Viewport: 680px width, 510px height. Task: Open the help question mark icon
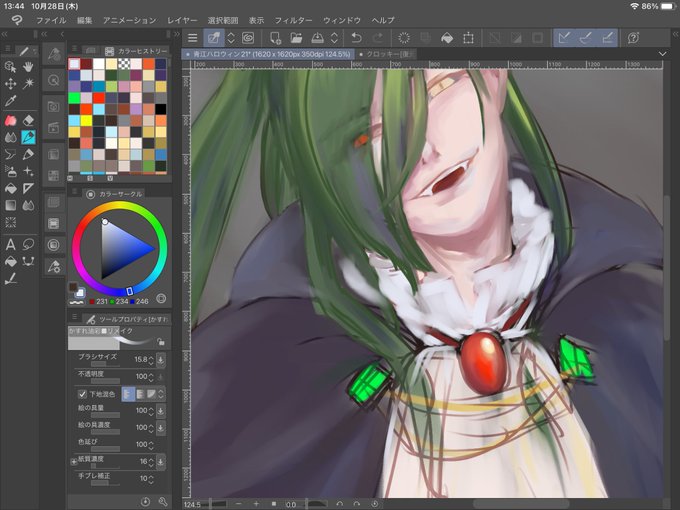(633, 38)
